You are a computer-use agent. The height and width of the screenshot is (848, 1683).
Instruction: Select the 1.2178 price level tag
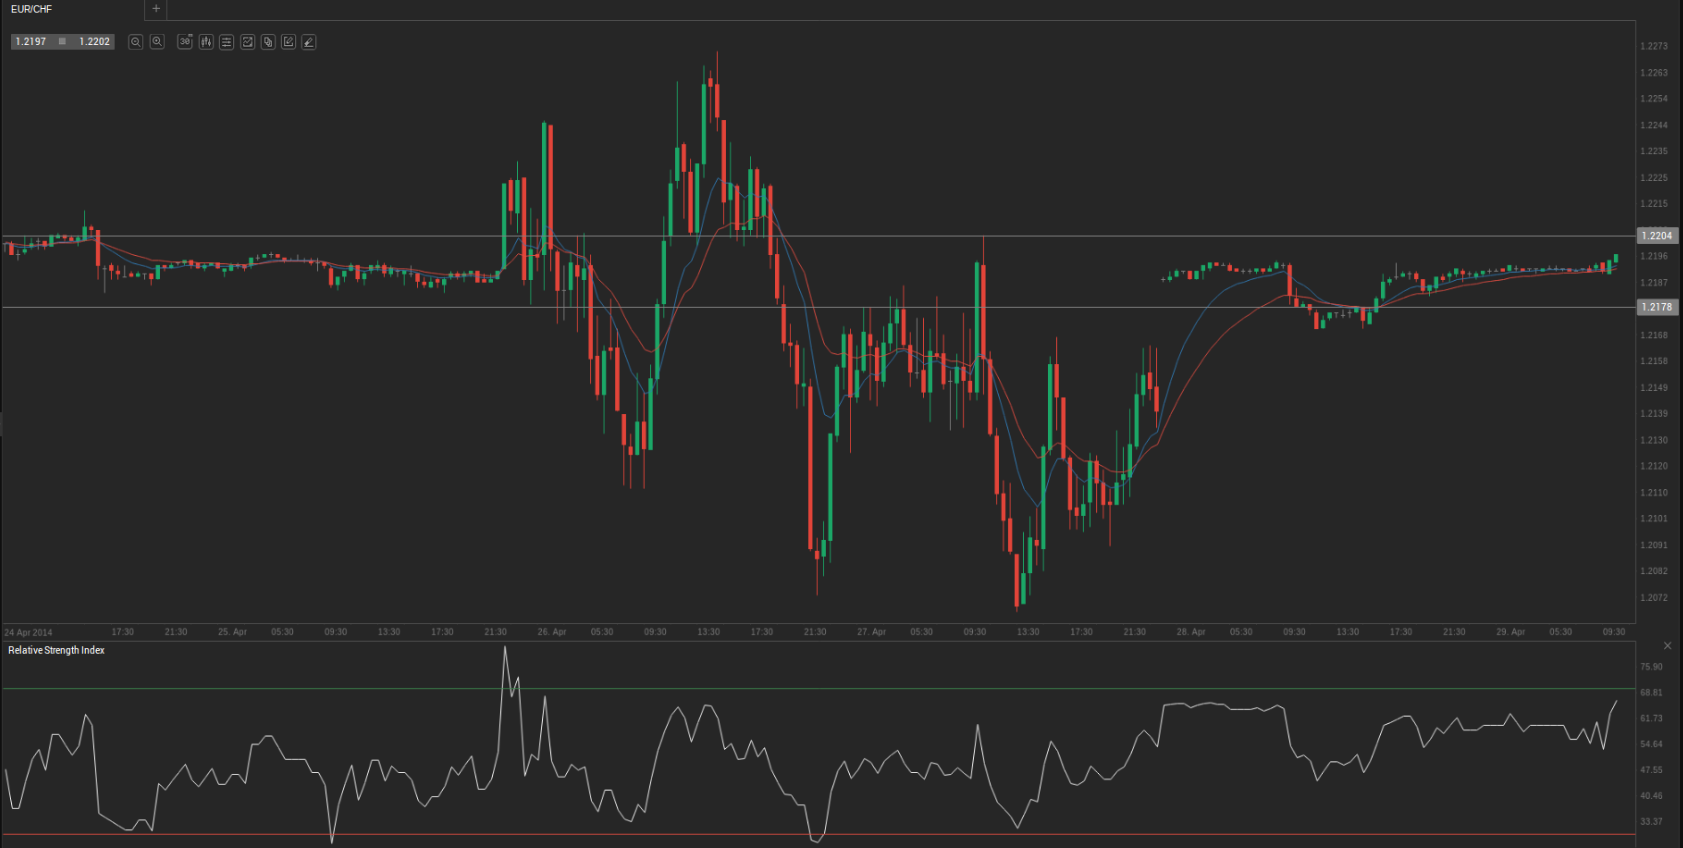[1657, 307]
